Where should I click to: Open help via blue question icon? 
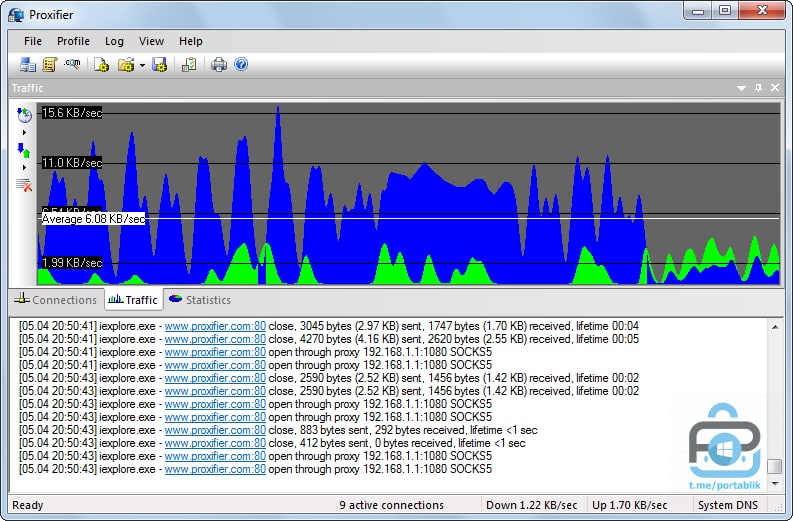(x=241, y=64)
